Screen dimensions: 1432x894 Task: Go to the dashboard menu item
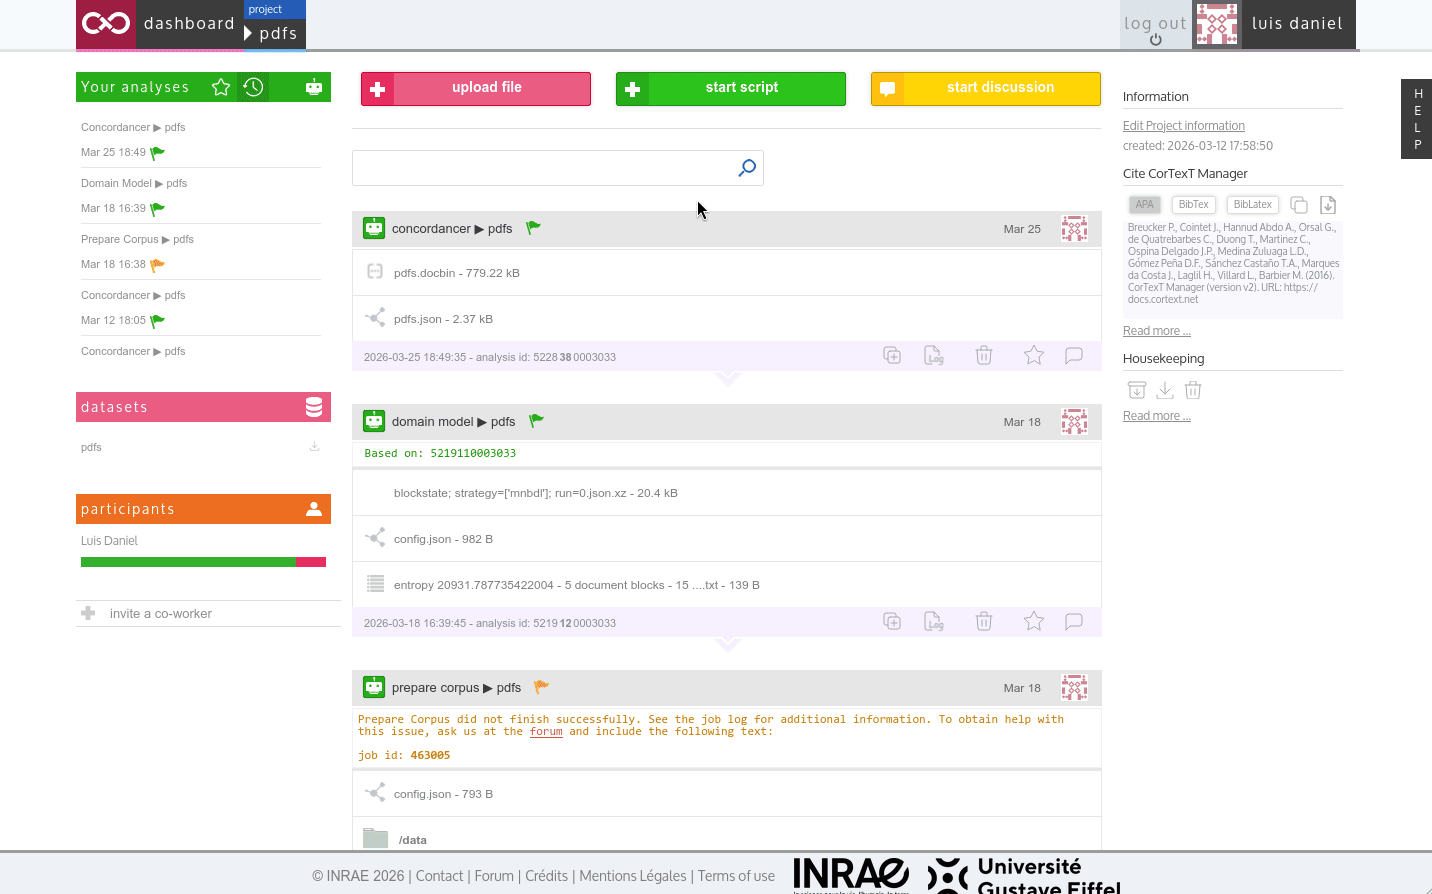pos(189,24)
